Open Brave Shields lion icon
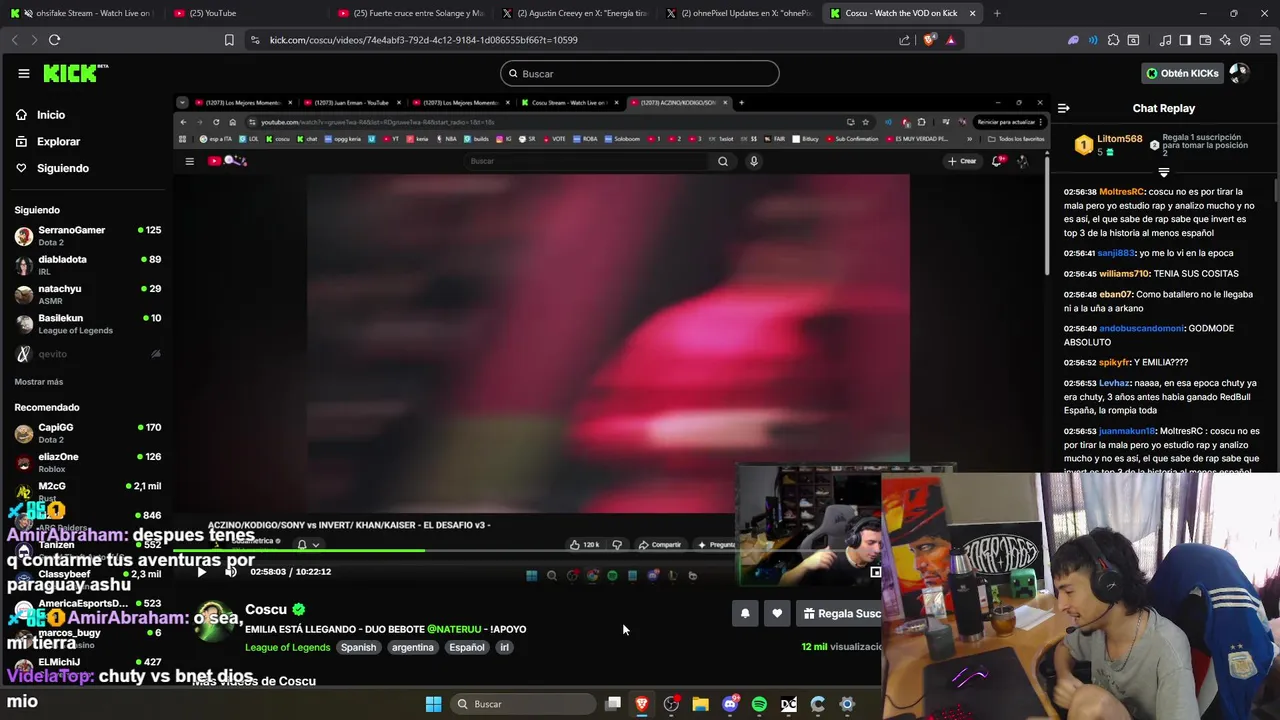This screenshot has height=720, width=1280. (929, 40)
